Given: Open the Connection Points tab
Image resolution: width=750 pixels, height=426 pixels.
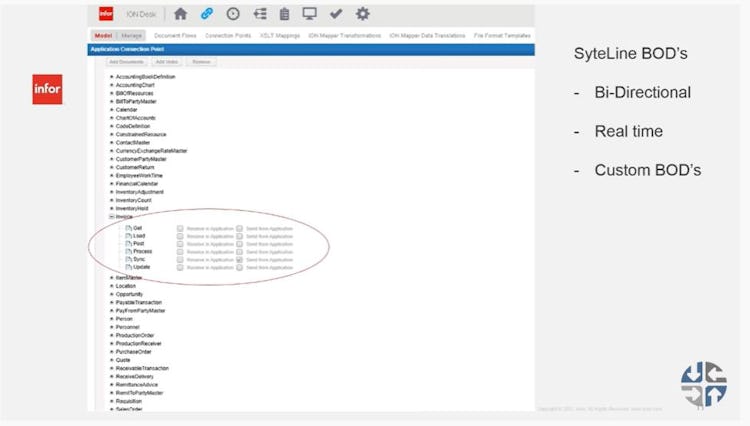Looking at the screenshot, I should (228, 35).
